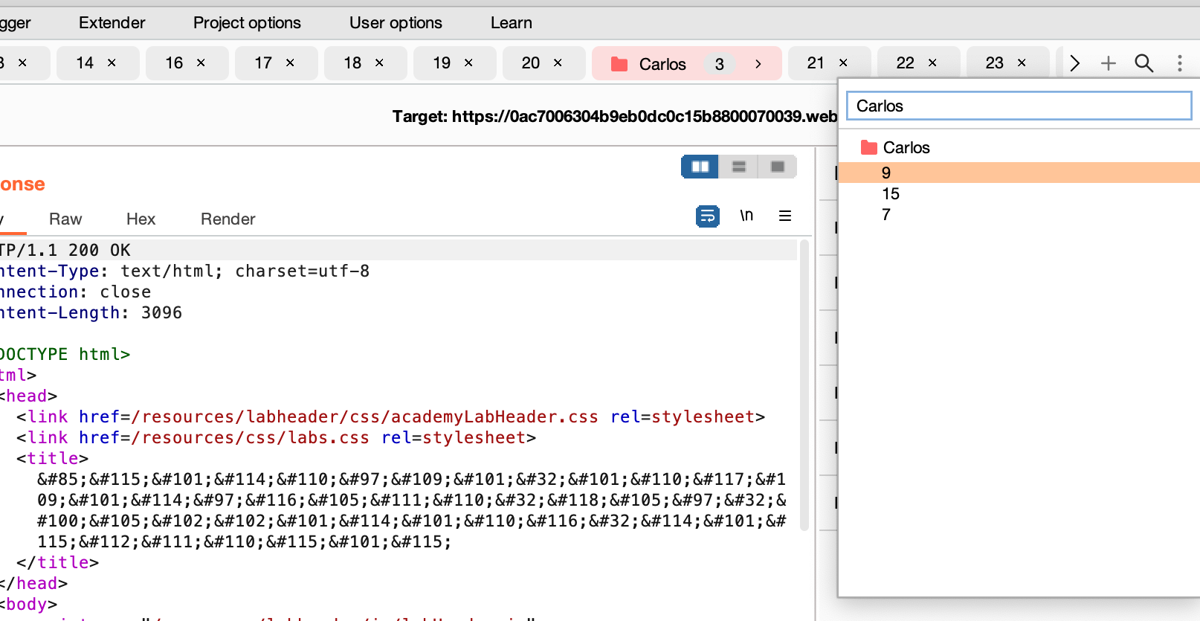The width and height of the screenshot is (1200, 621).
Task: Add a new Repeater tab
Action: click(x=1108, y=63)
